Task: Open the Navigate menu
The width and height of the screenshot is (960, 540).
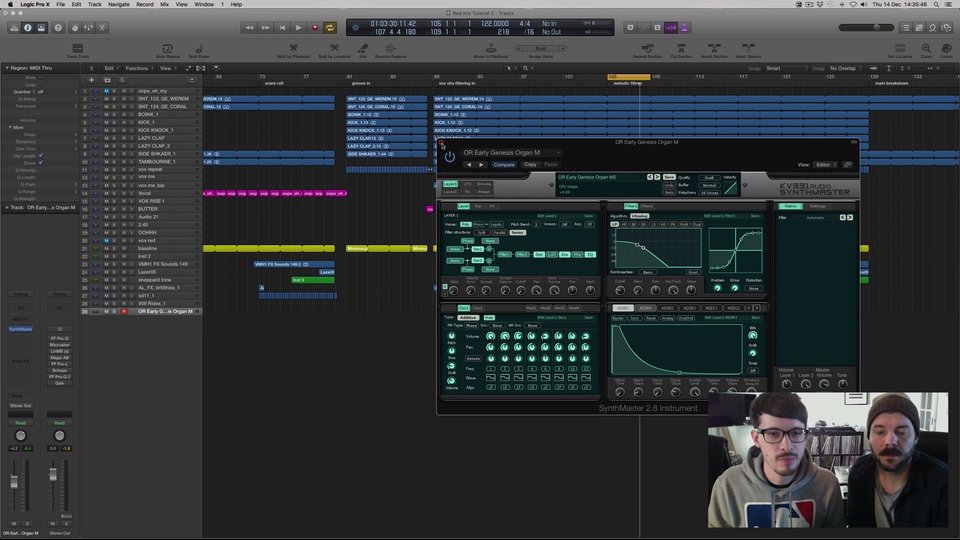Action: (x=119, y=4)
